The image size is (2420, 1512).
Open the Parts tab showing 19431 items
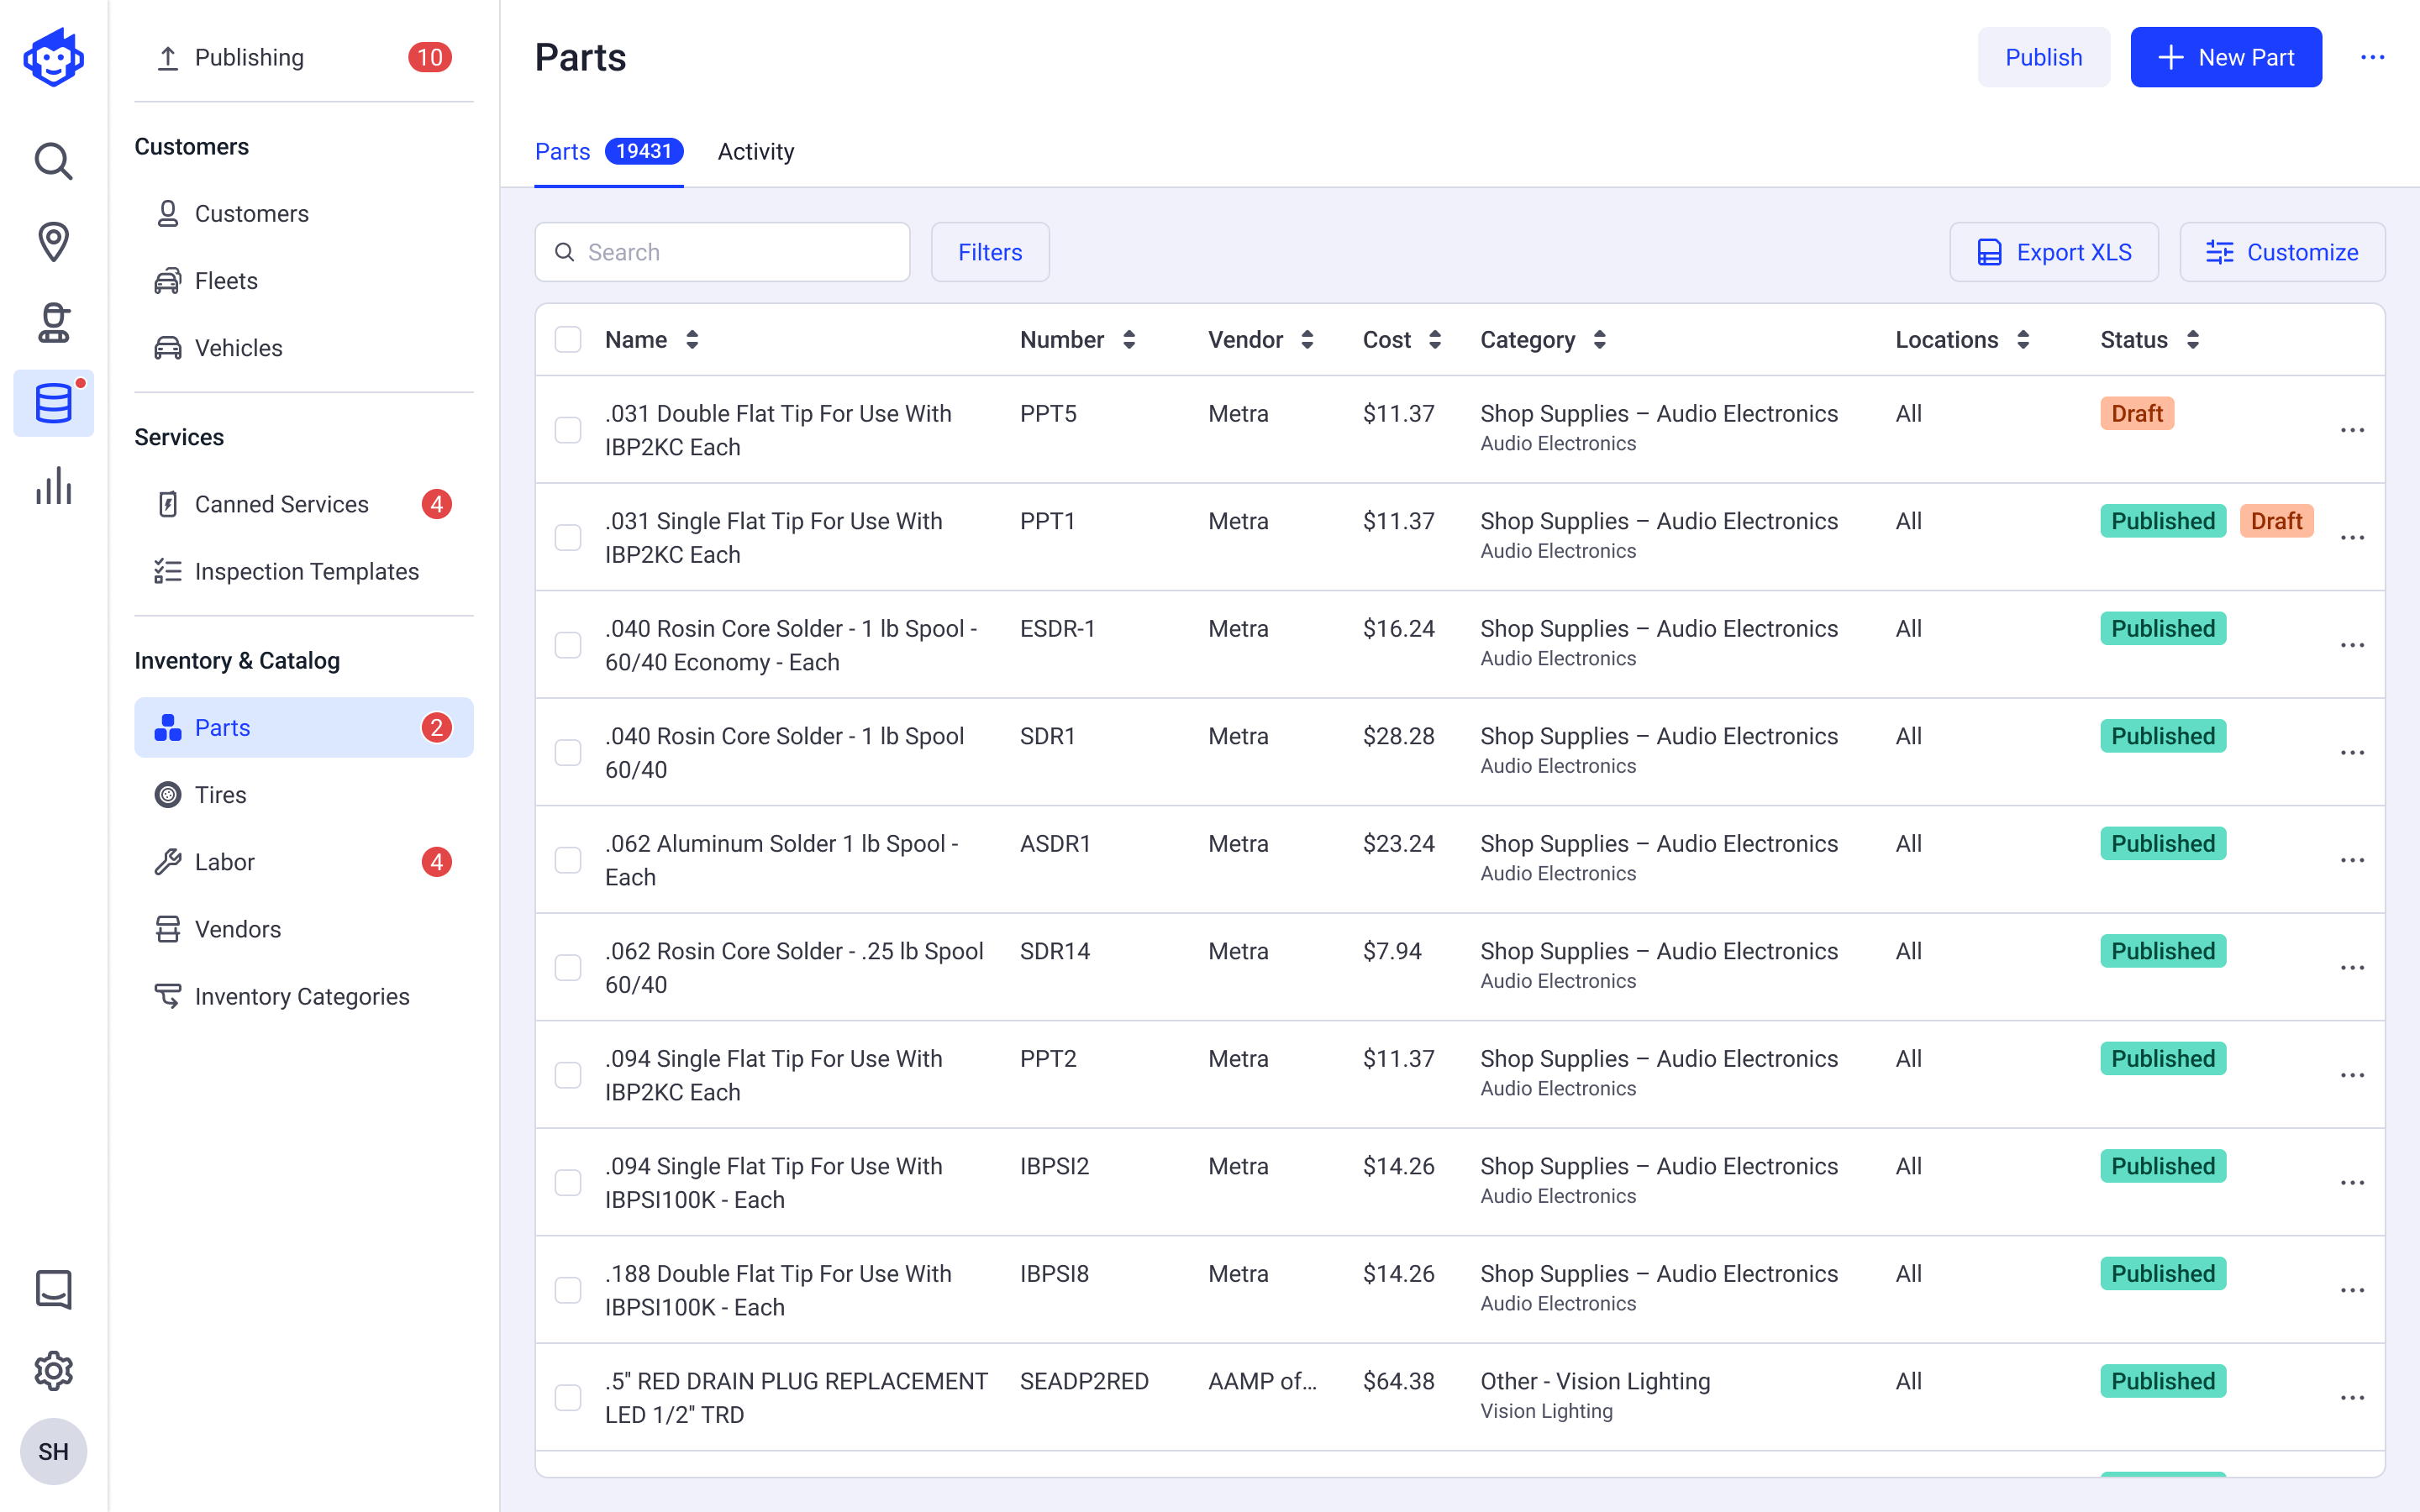(x=563, y=151)
